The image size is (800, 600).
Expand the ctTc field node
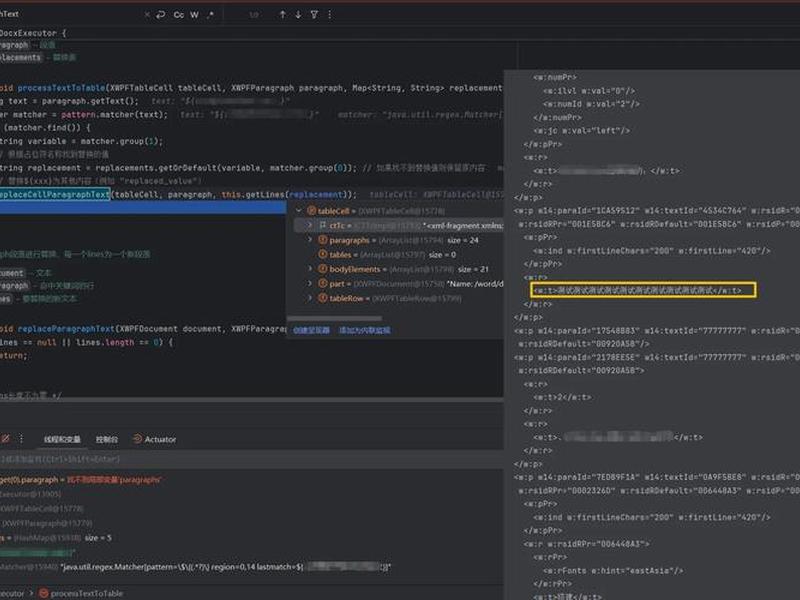click(309, 225)
